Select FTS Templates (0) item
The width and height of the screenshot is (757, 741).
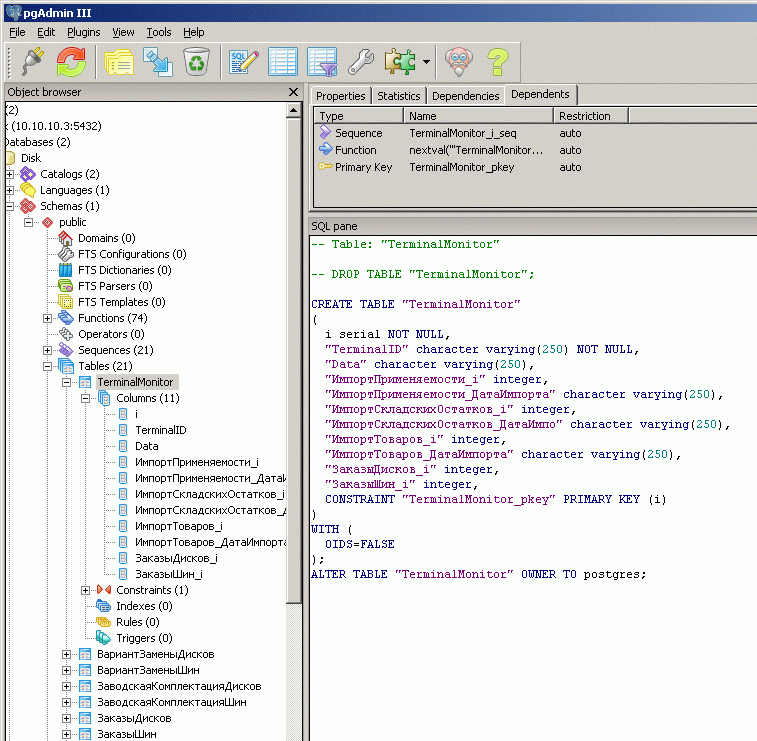coord(122,302)
